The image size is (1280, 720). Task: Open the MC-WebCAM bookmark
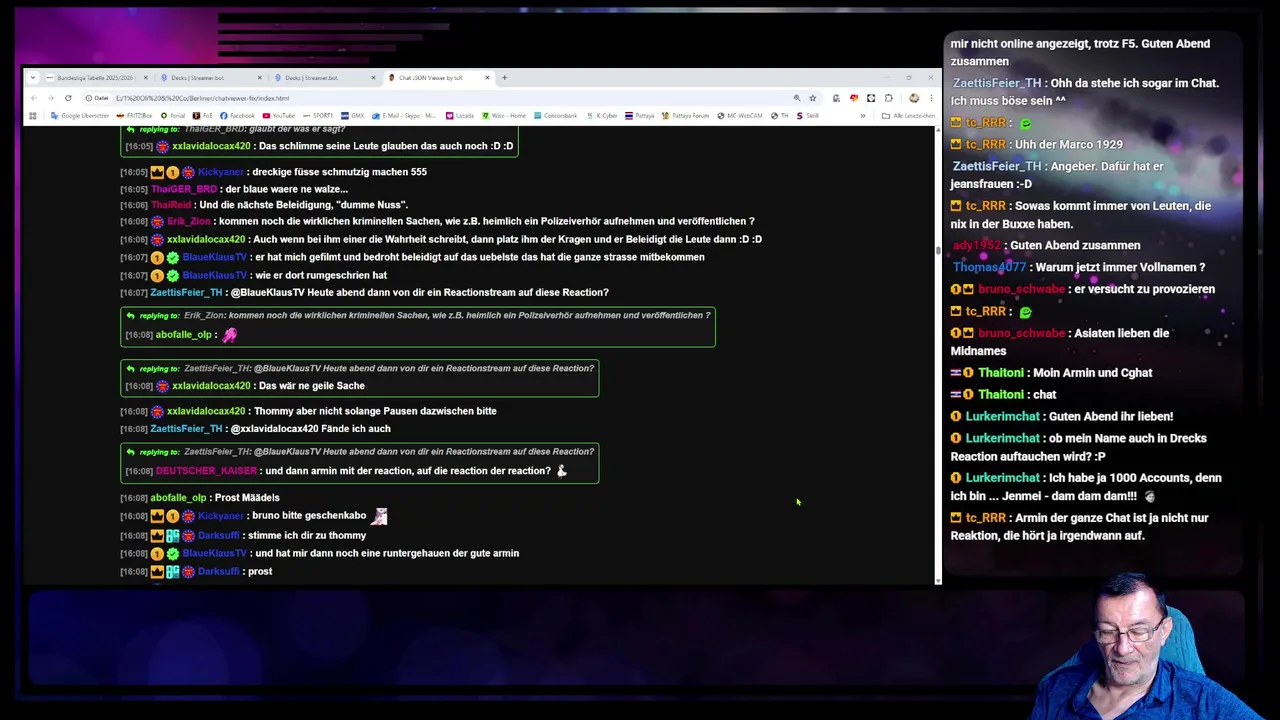tap(741, 116)
